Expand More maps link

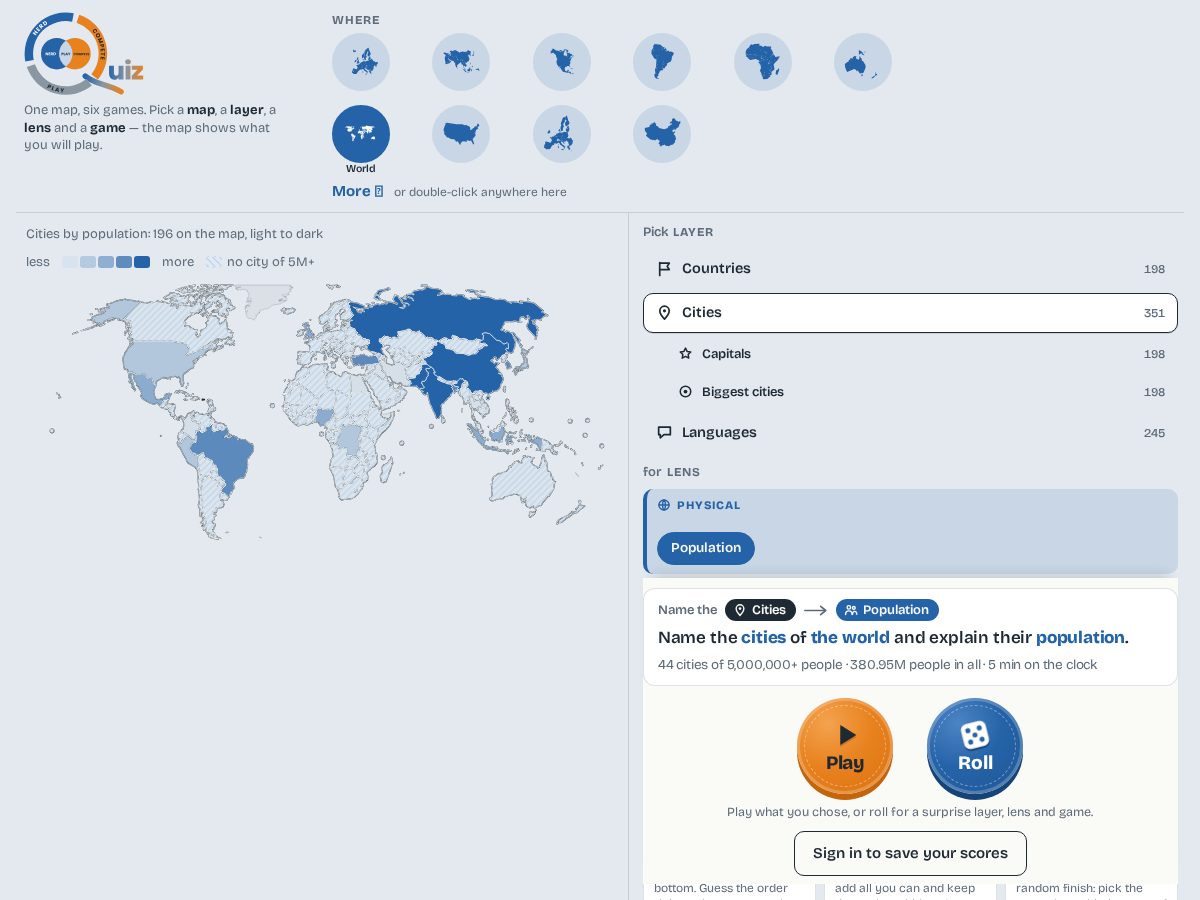pos(357,191)
